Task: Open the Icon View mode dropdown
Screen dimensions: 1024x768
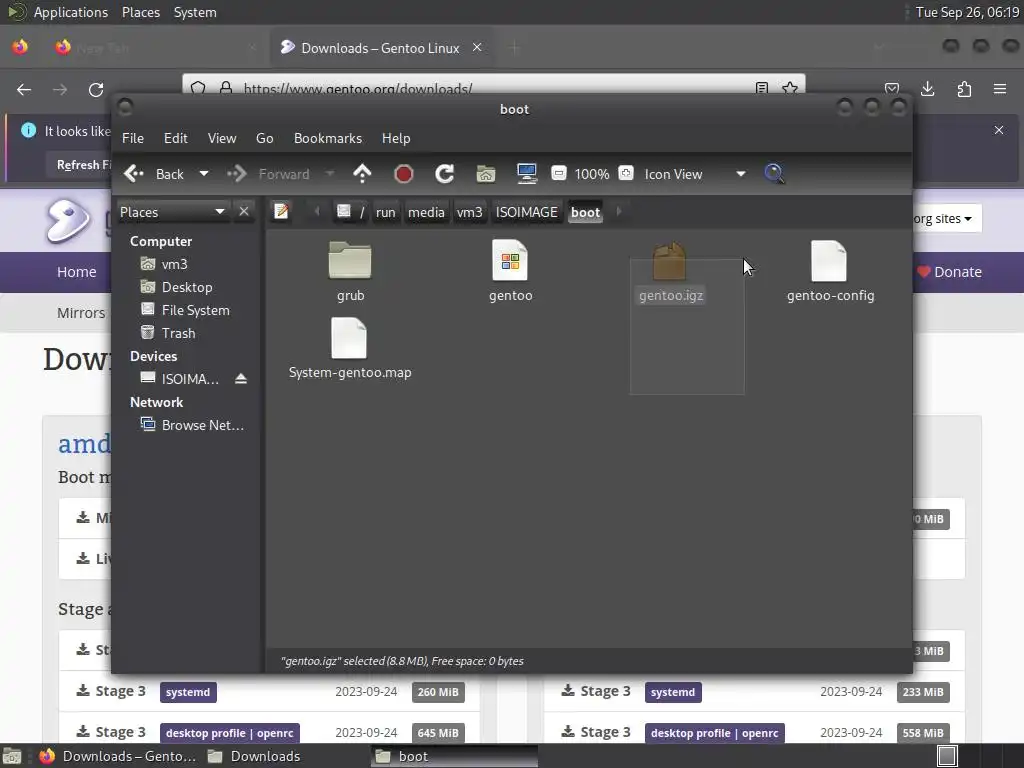Action: (x=695, y=174)
